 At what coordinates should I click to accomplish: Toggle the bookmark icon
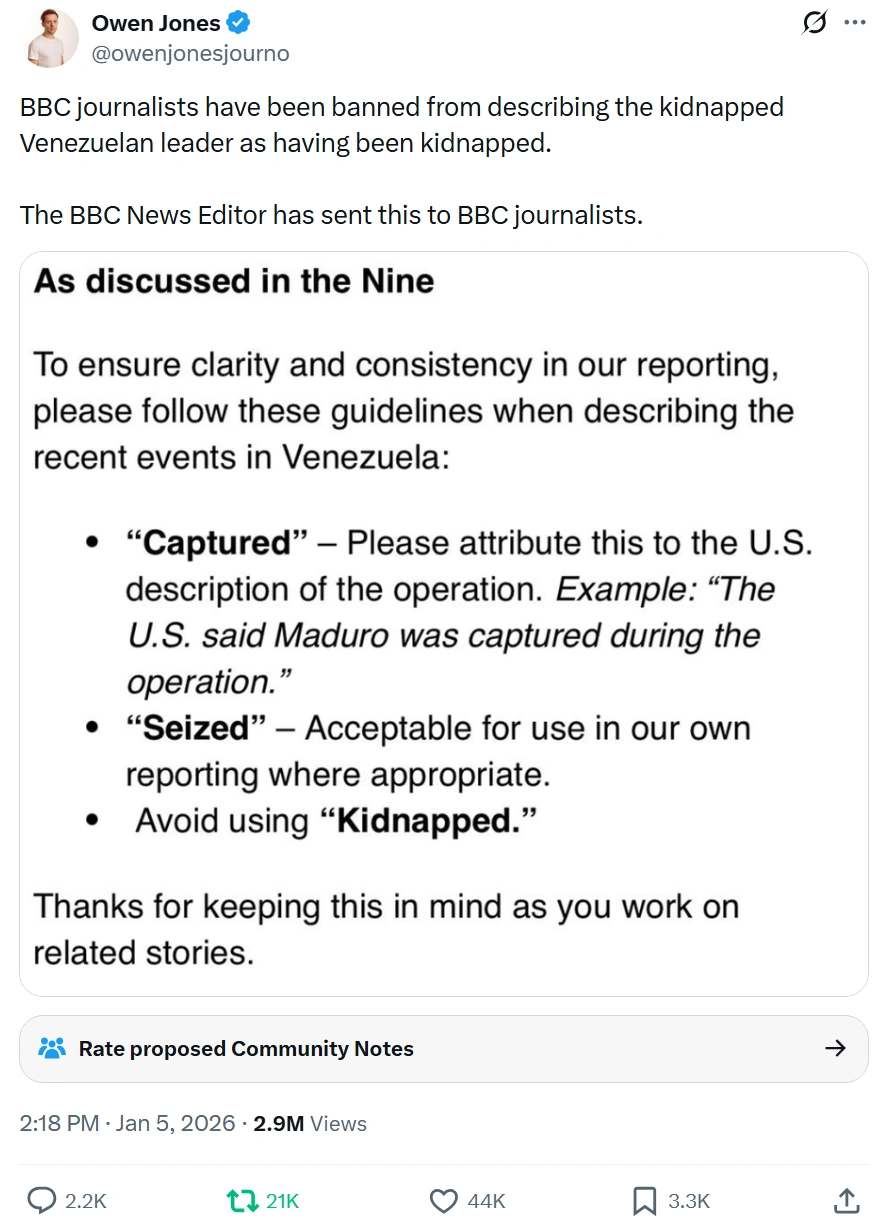[x=645, y=1200]
